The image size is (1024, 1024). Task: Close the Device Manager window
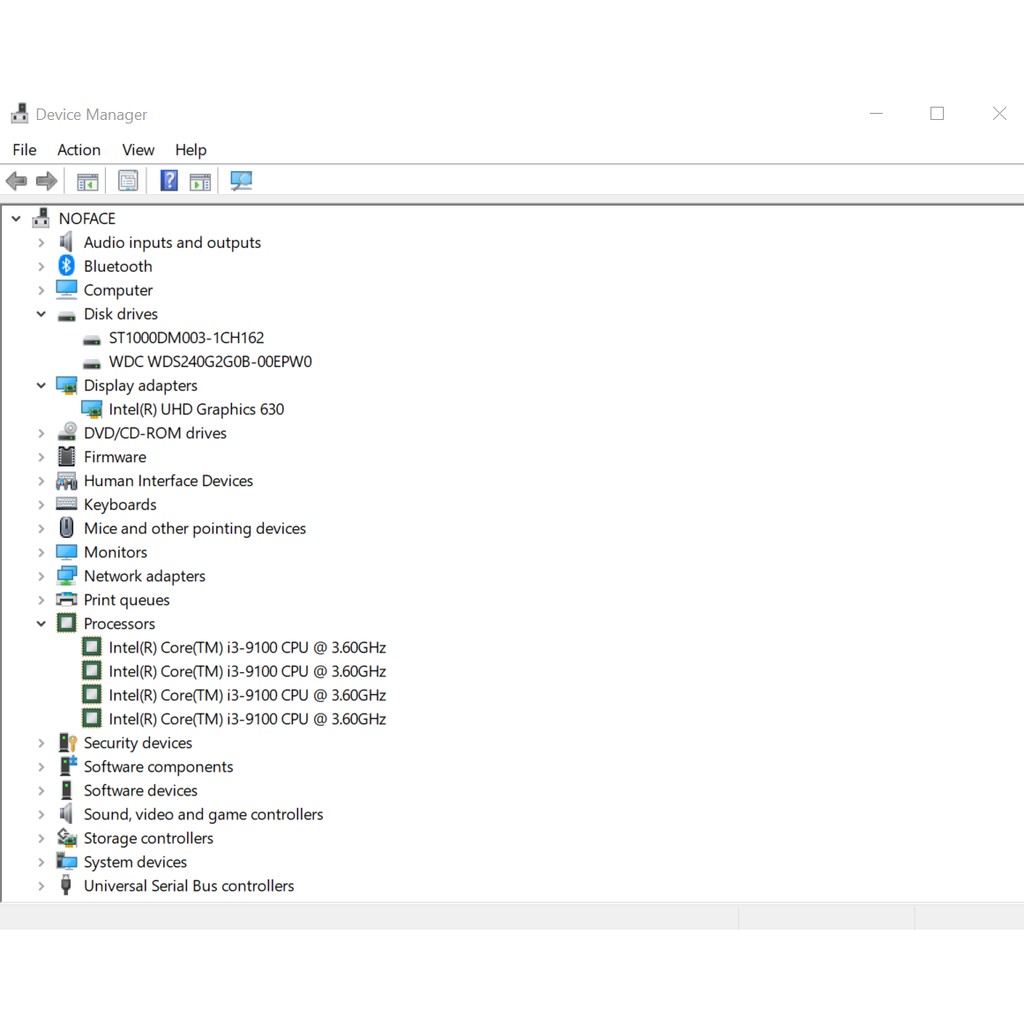click(999, 114)
